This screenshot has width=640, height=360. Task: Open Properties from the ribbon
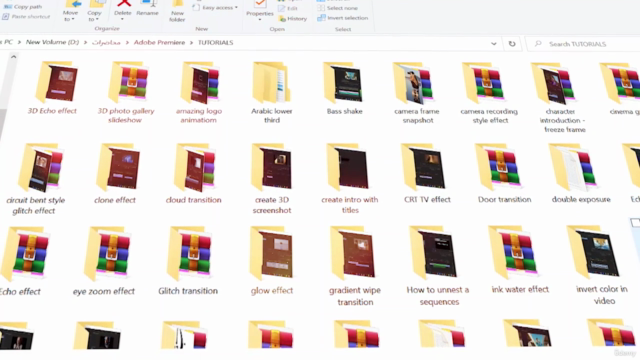(x=260, y=10)
